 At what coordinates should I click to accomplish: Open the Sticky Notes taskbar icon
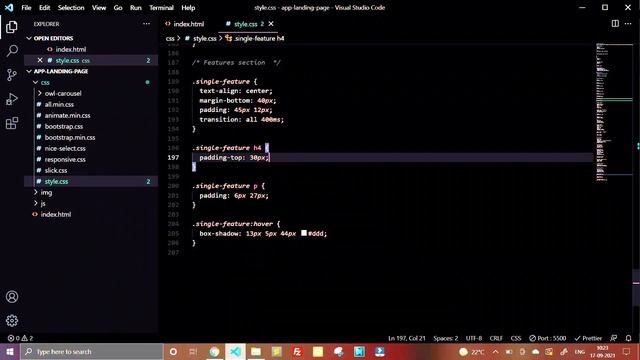click(x=318, y=351)
